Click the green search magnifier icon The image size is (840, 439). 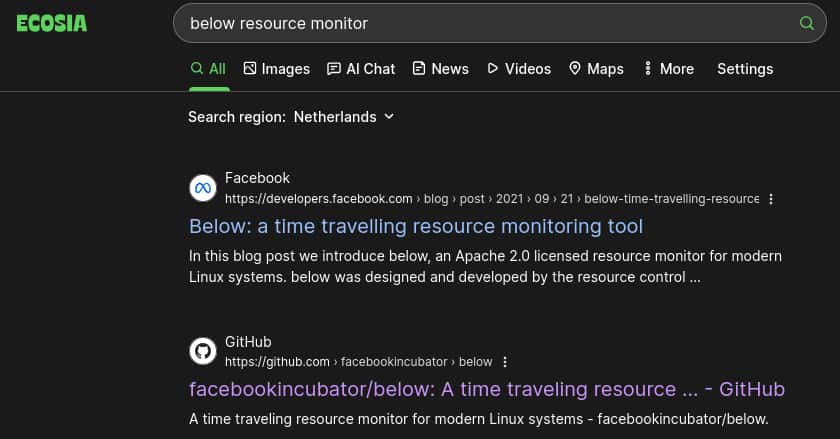coord(806,23)
